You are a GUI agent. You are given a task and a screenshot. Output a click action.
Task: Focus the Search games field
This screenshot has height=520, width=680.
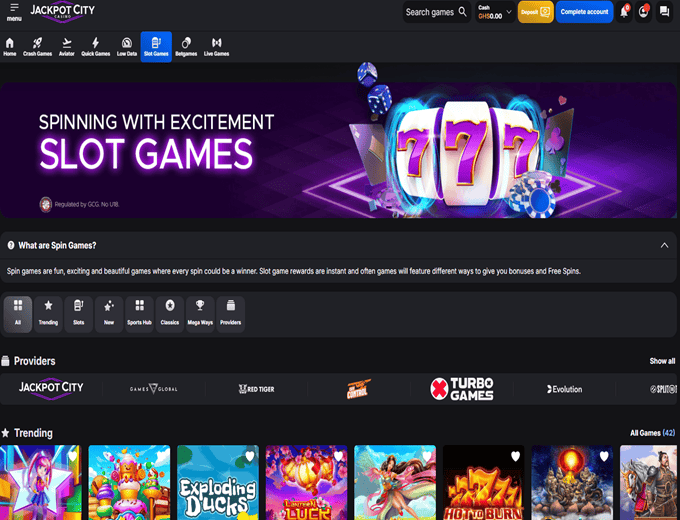pos(436,12)
